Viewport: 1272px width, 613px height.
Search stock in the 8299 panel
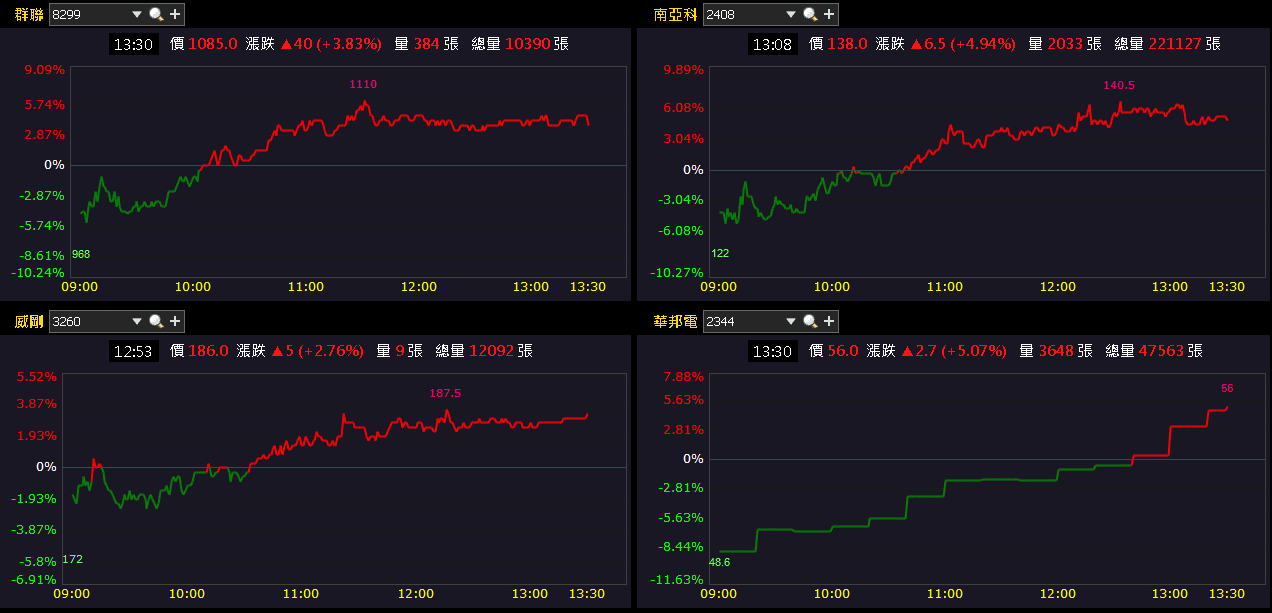click(x=155, y=14)
